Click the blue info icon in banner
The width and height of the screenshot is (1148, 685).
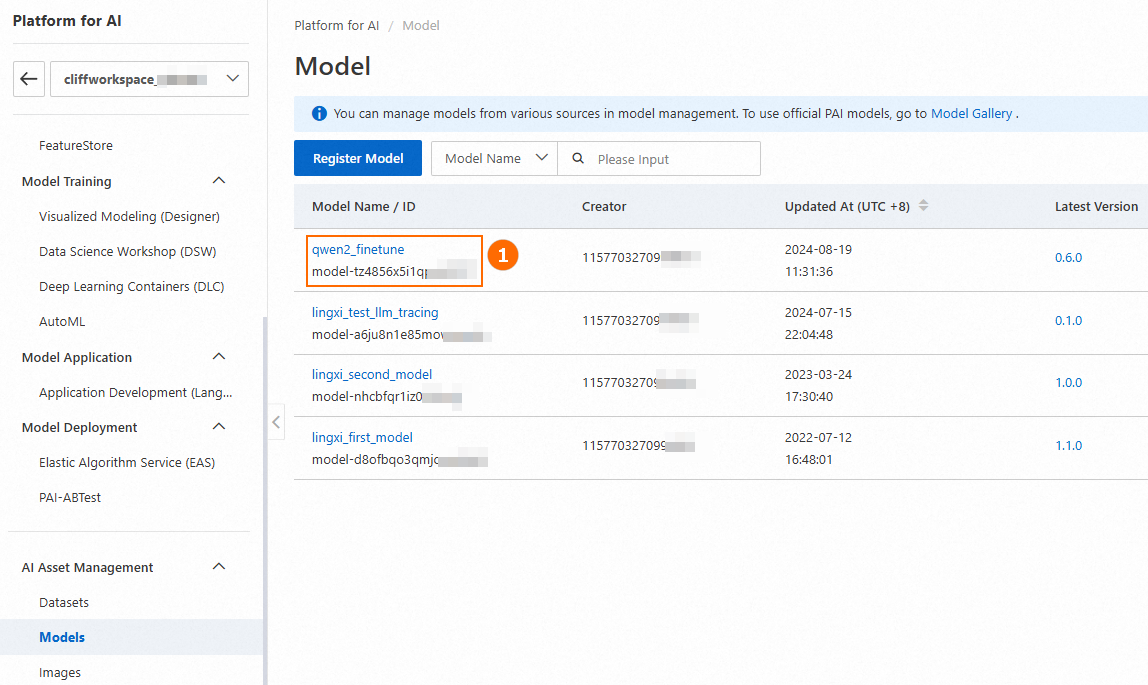pos(319,114)
